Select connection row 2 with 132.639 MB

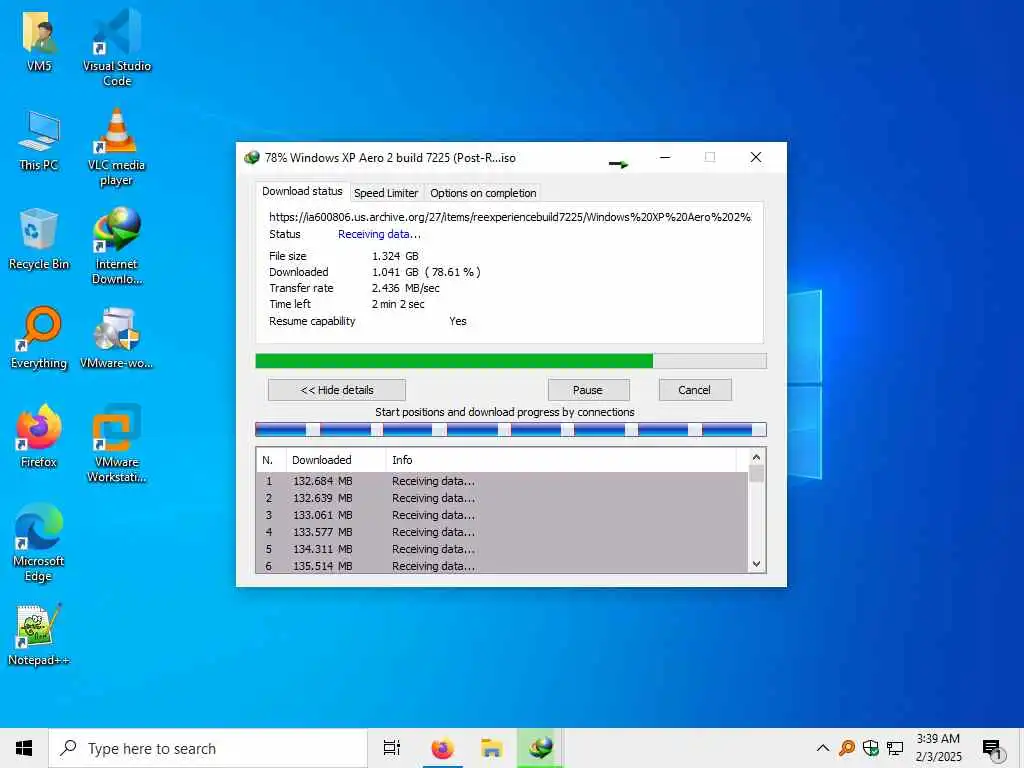click(x=502, y=498)
